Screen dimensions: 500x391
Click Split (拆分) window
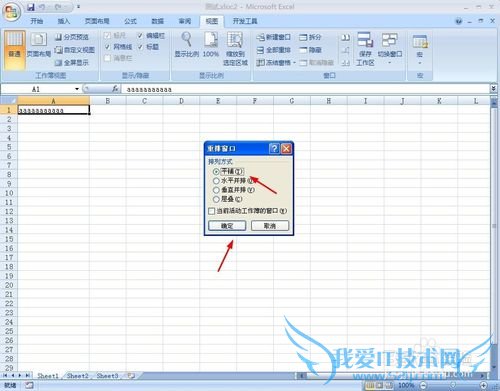pos(310,37)
